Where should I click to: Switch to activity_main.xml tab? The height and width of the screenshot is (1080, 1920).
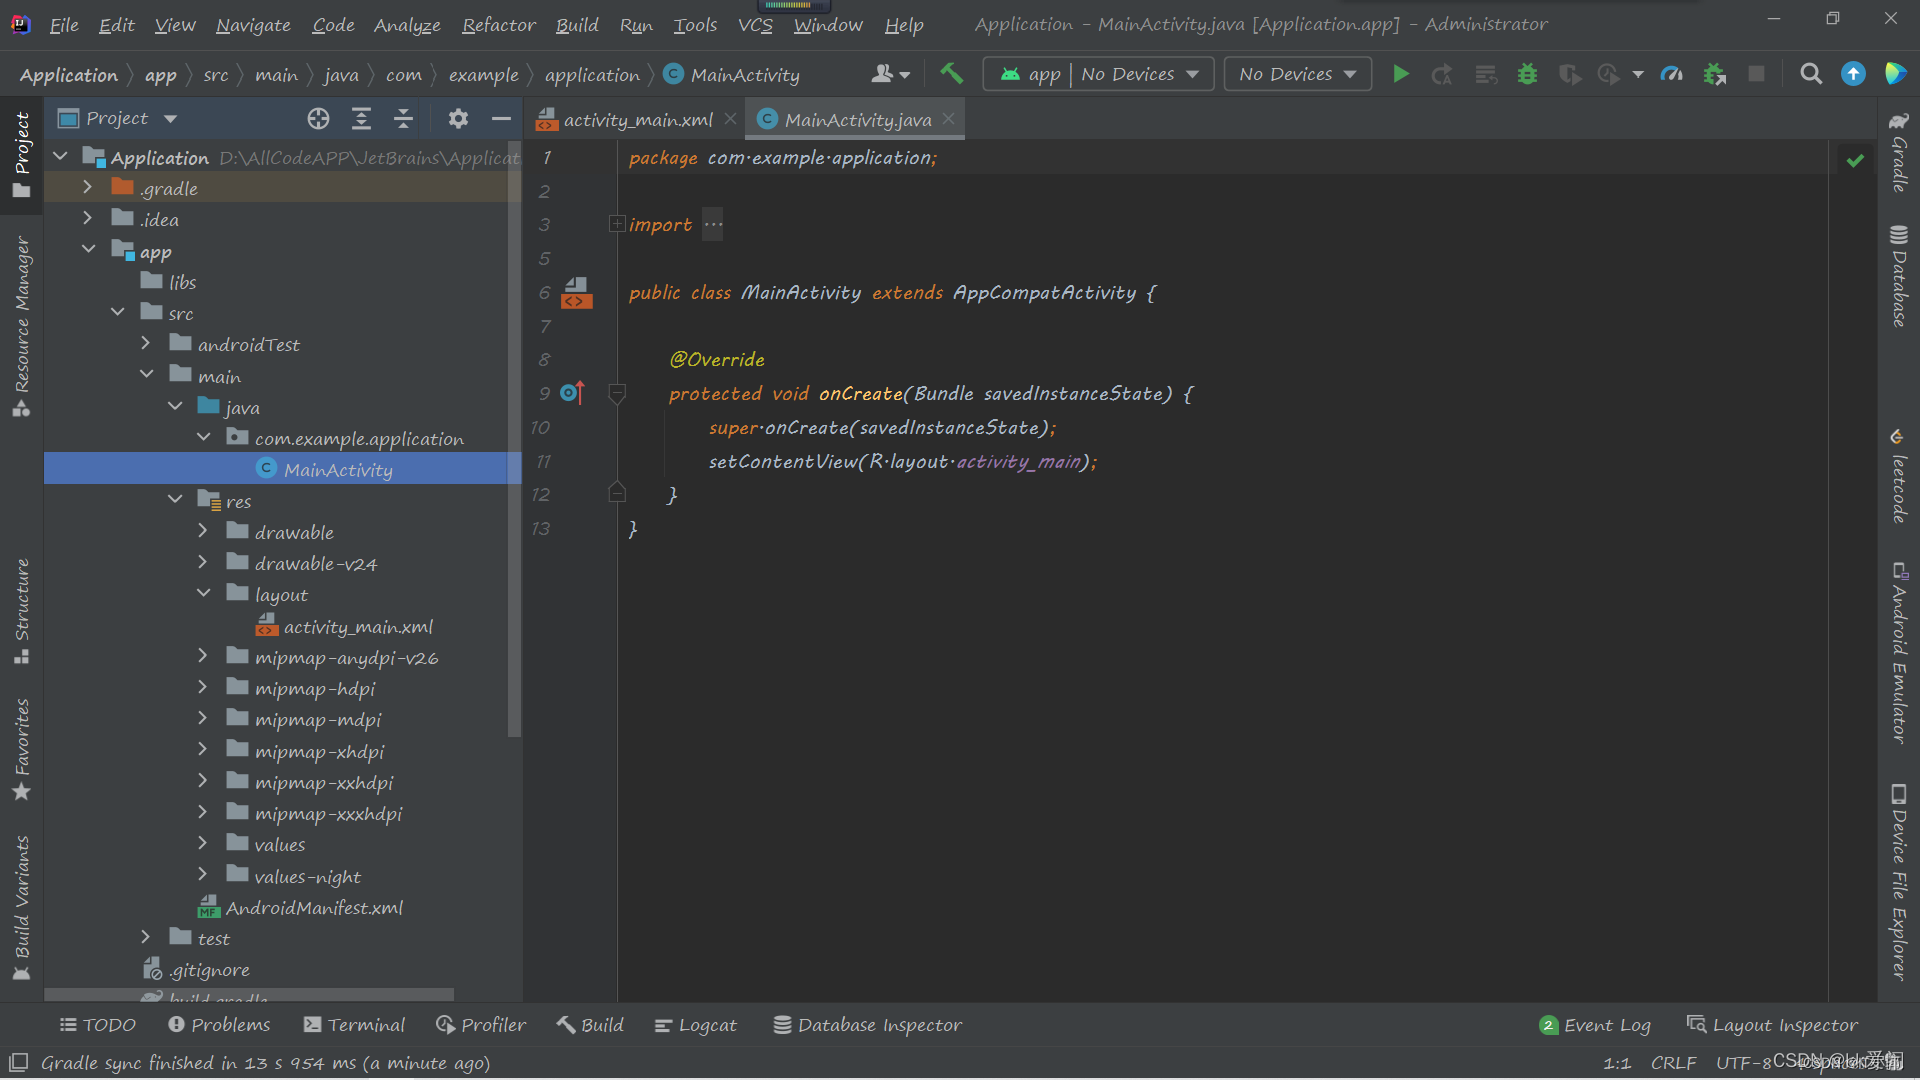click(637, 120)
